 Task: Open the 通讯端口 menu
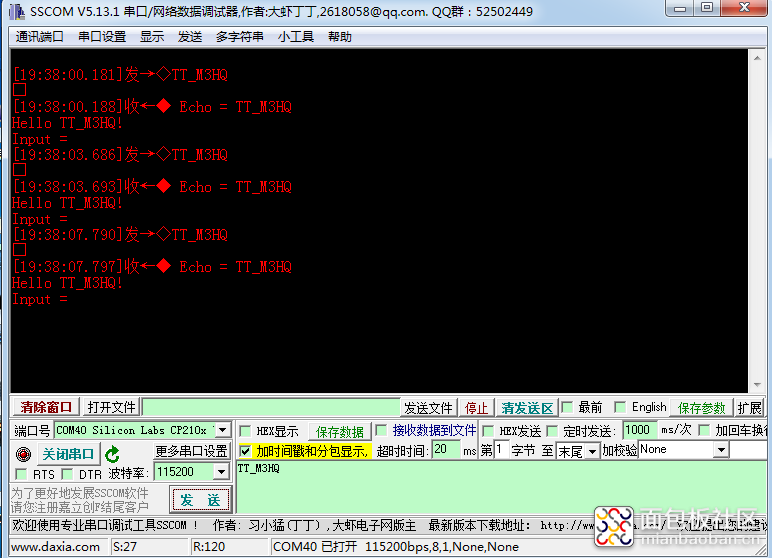[x=39, y=37]
